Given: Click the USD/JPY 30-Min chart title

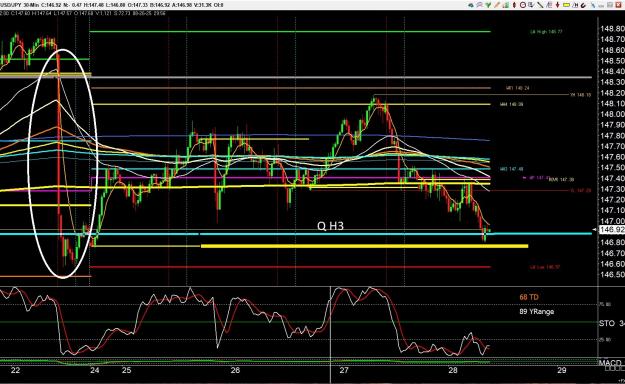Looking at the screenshot, I should (x=19, y=5).
